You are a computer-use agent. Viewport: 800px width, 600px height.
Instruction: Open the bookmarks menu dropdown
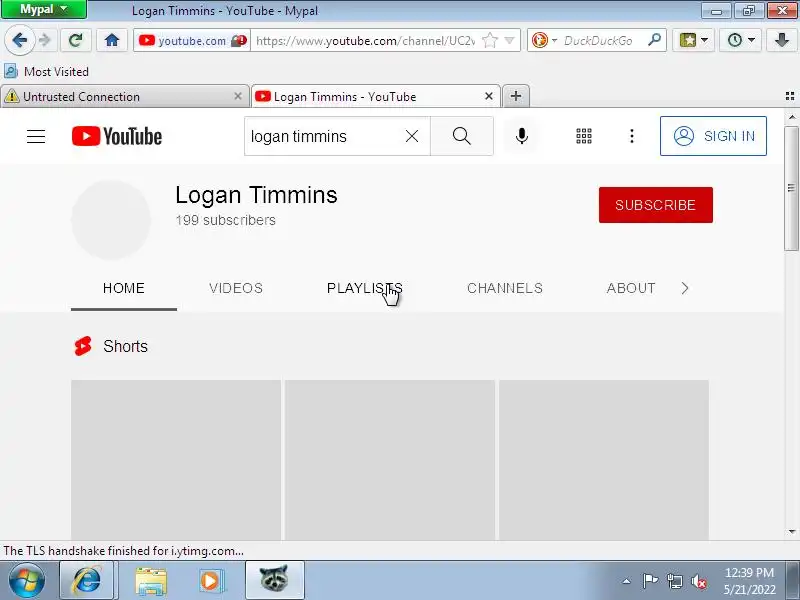(x=693, y=40)
